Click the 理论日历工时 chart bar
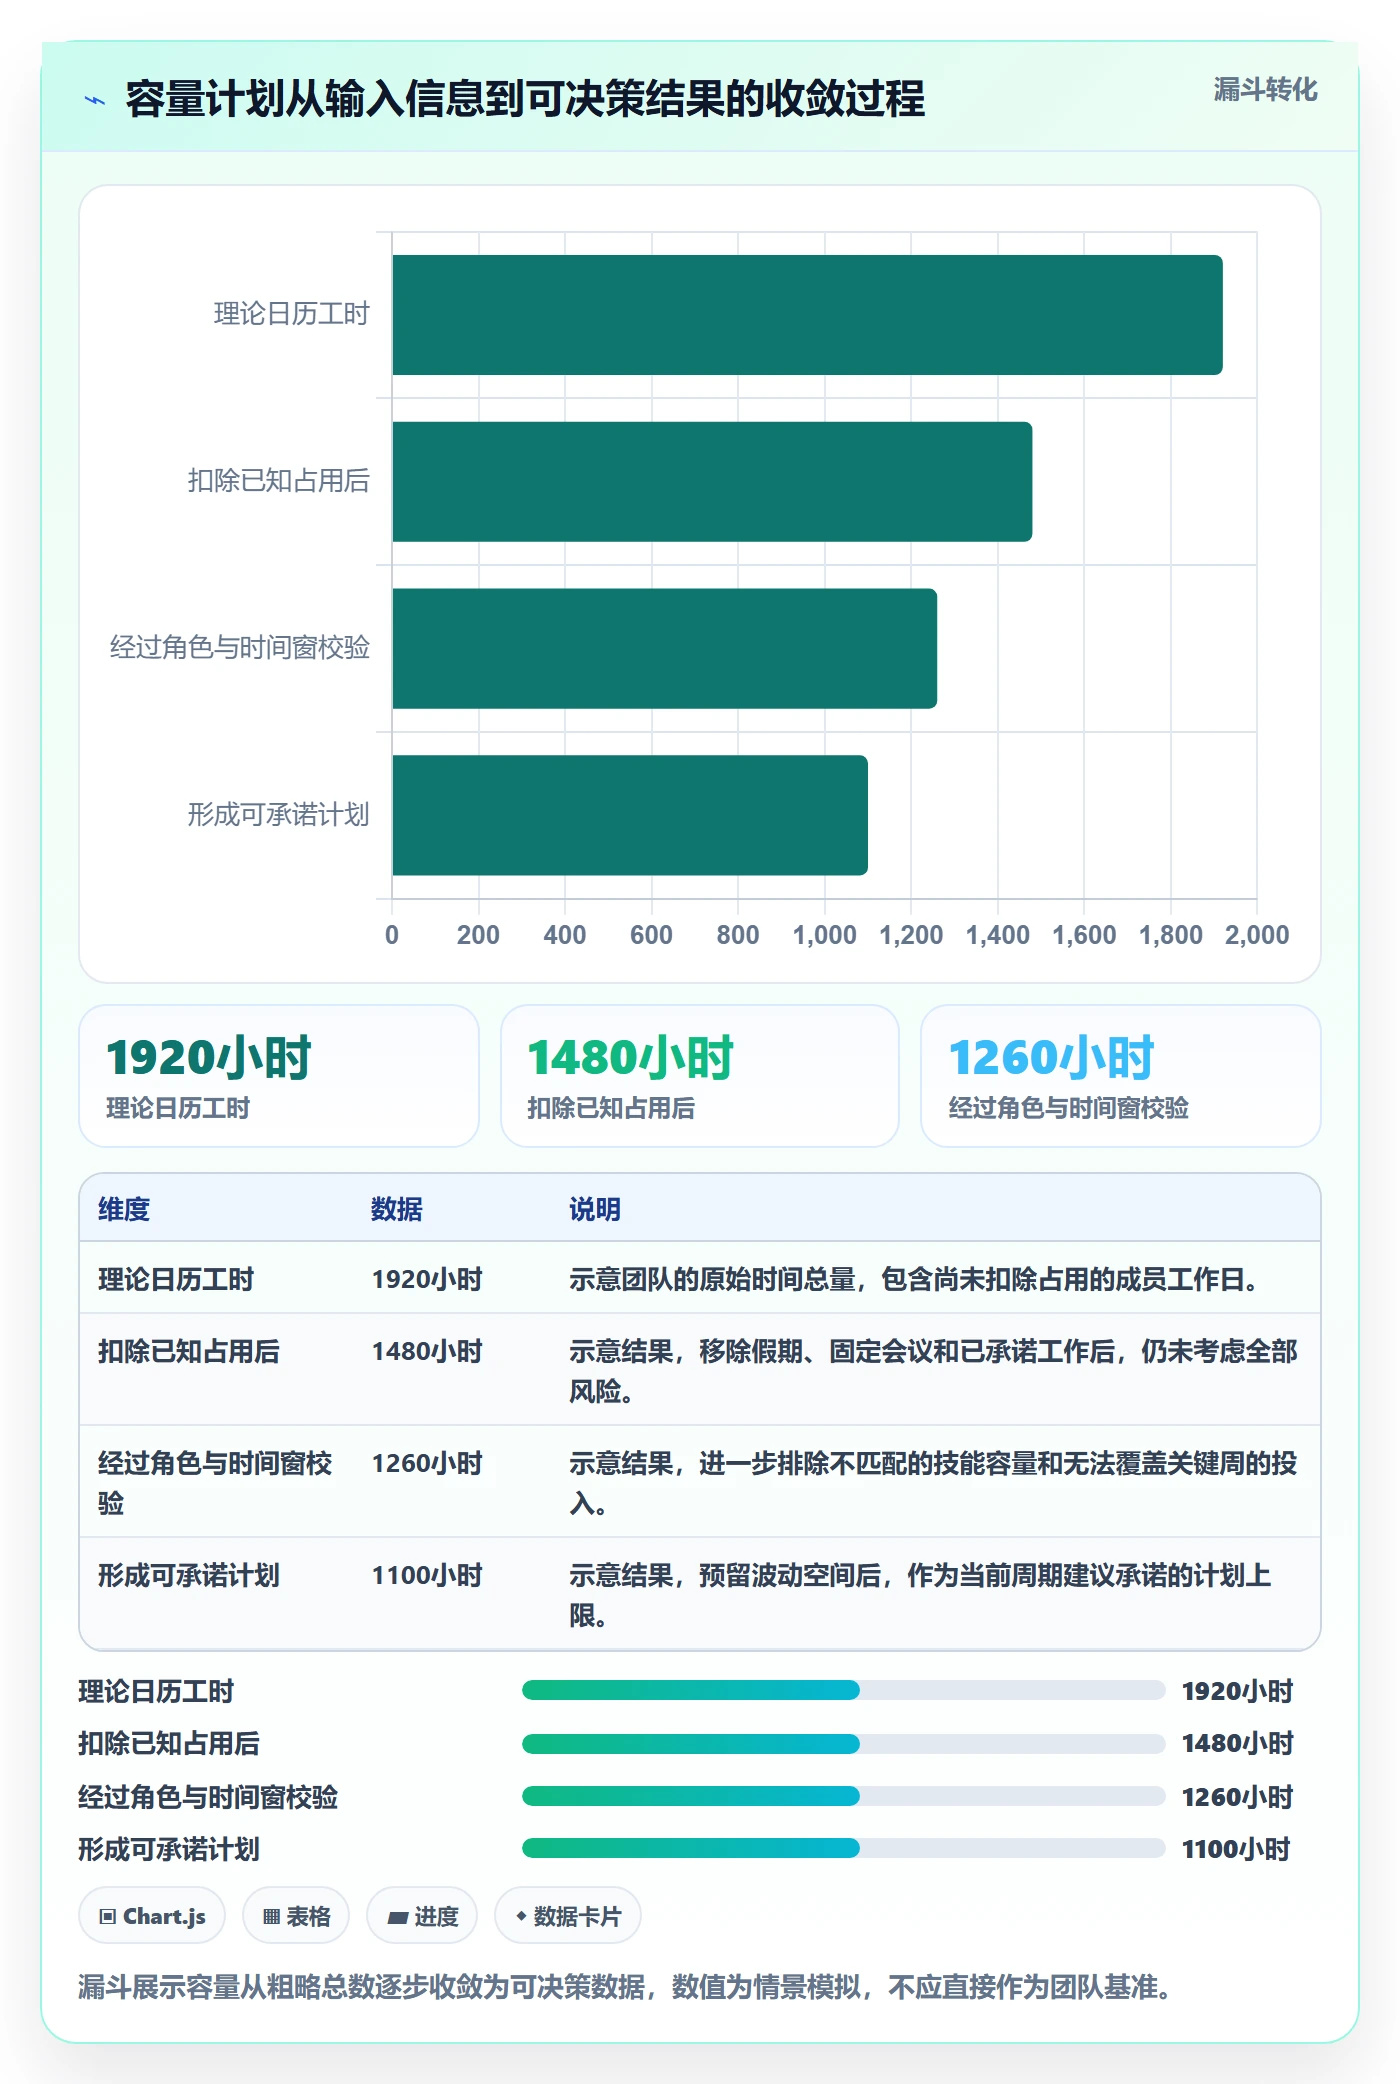1400x2084 pixels. tap(807, 315)
